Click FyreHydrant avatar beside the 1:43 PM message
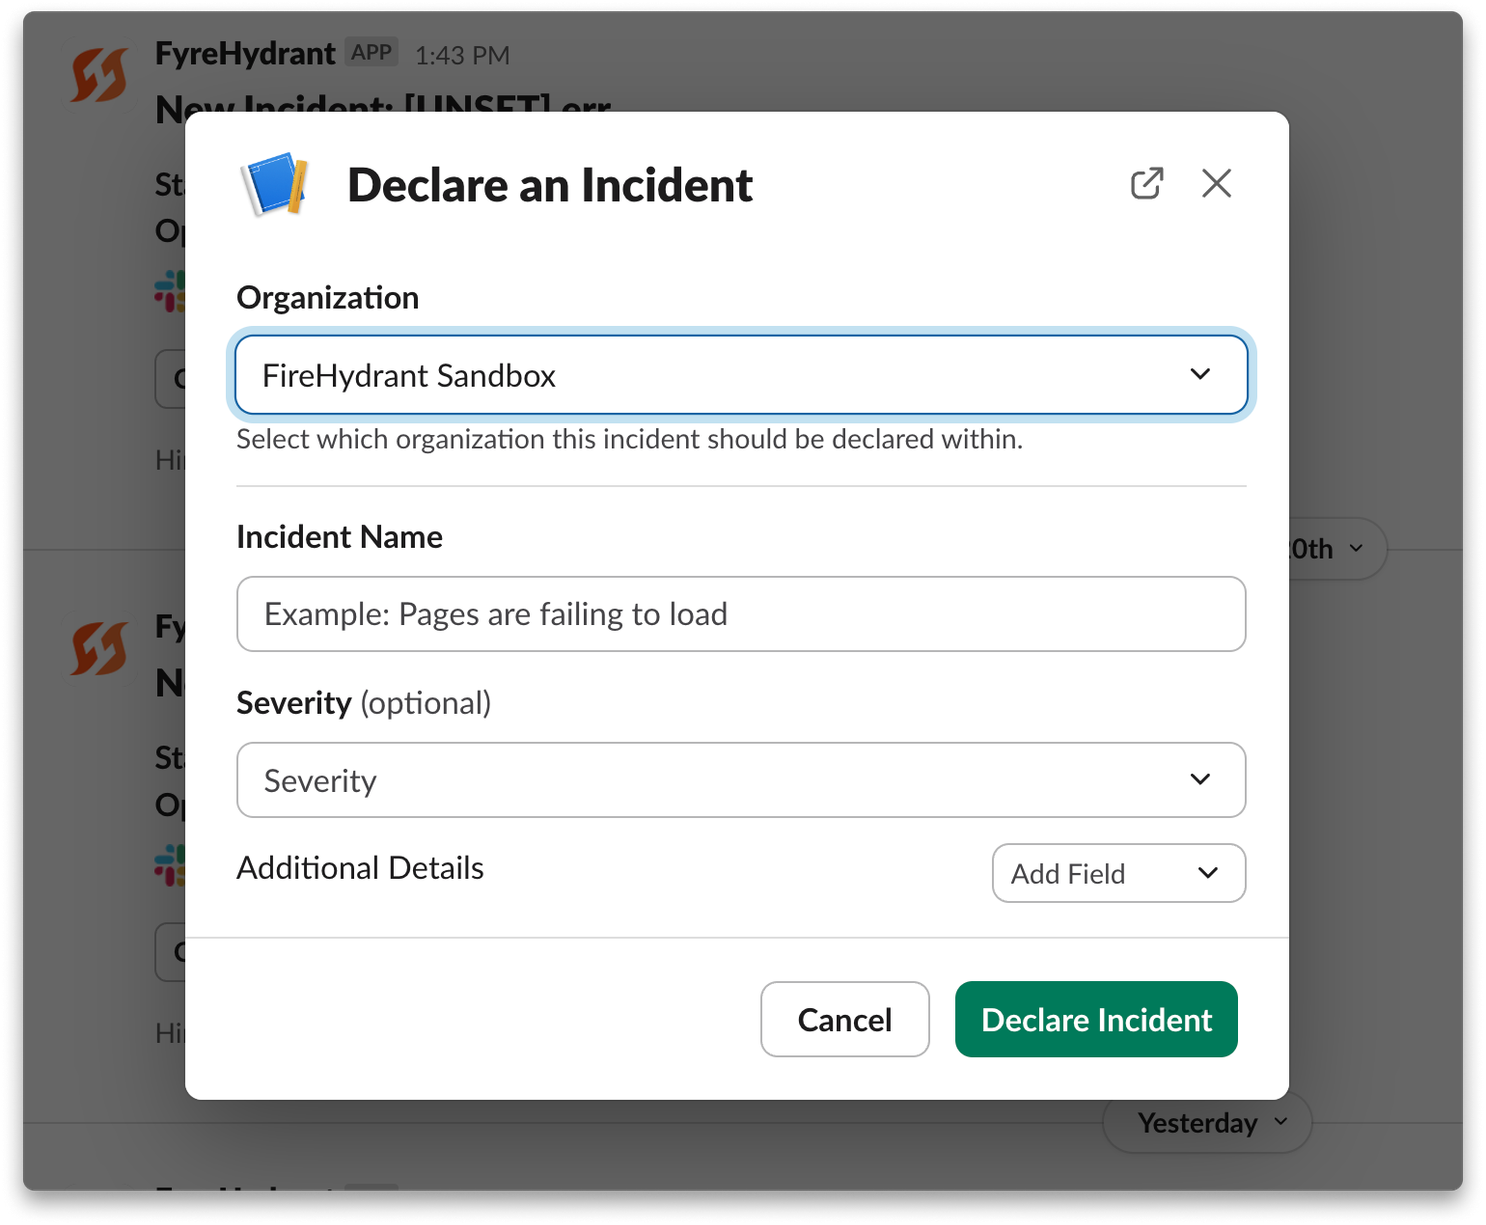Viewport: 1486px width, 1225px height. pos(99,75)
